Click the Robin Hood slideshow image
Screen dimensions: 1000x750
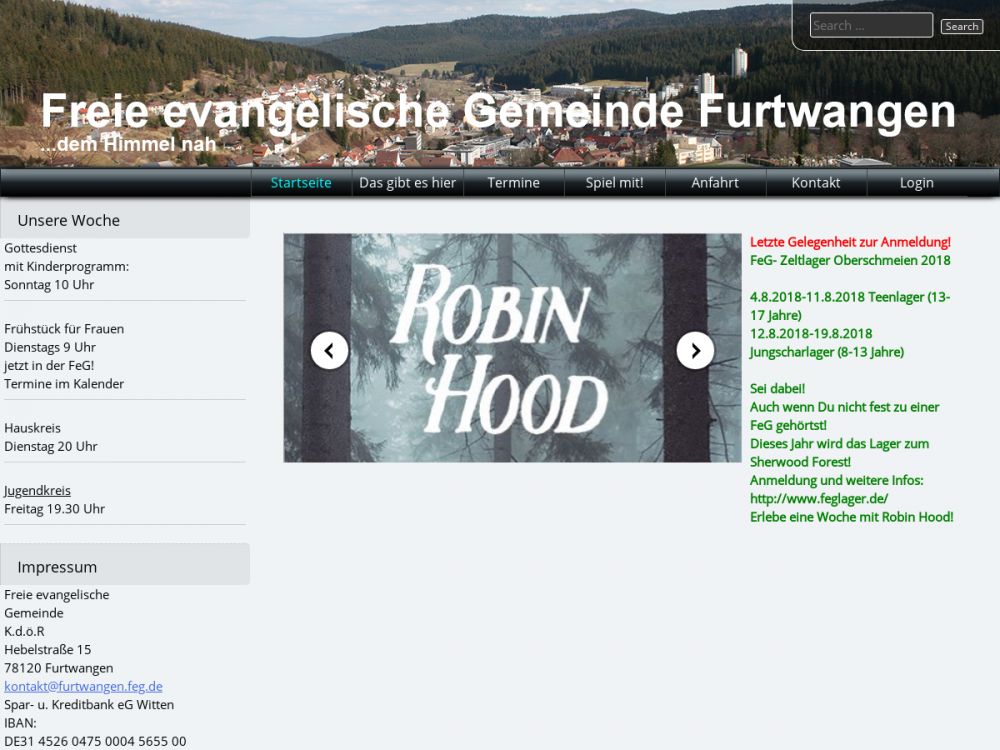click(512, 348)
